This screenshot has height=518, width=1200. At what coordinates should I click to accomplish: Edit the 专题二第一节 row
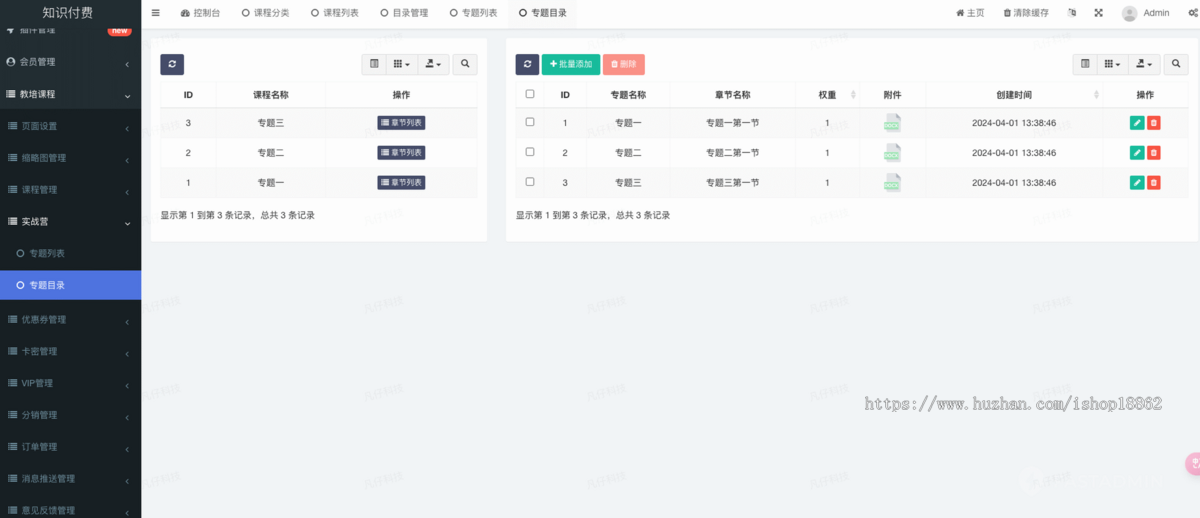[1137, 153]
